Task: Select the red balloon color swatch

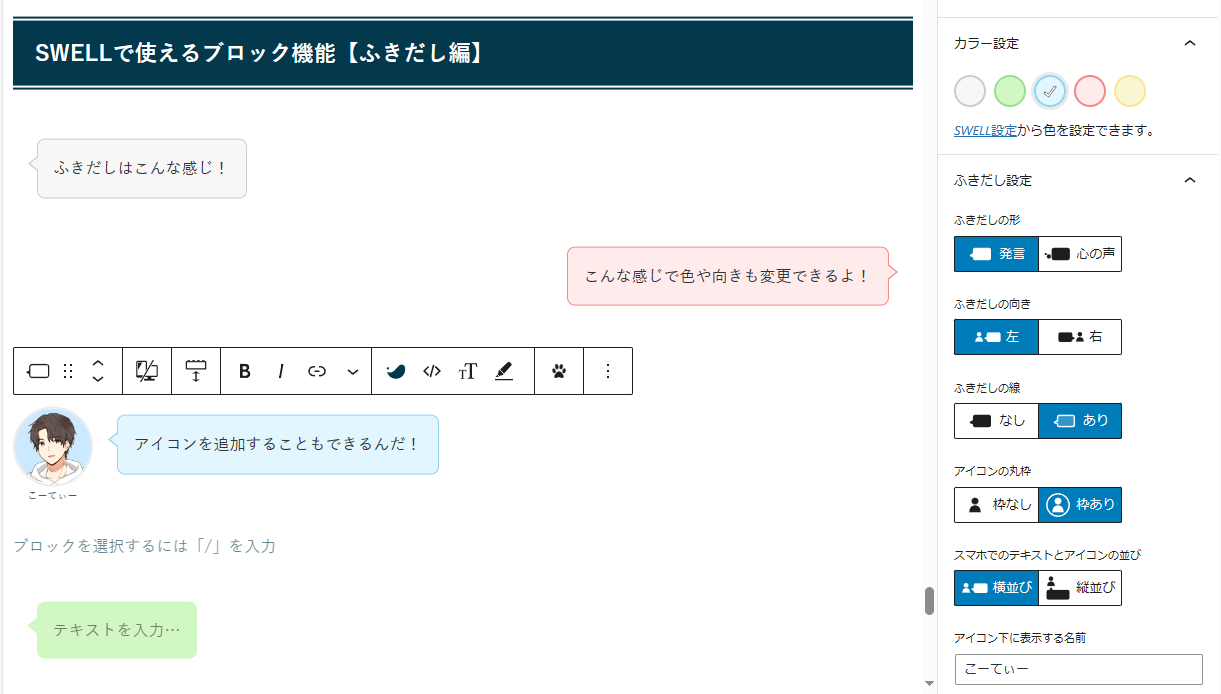Action: [x=1090, y=91]
